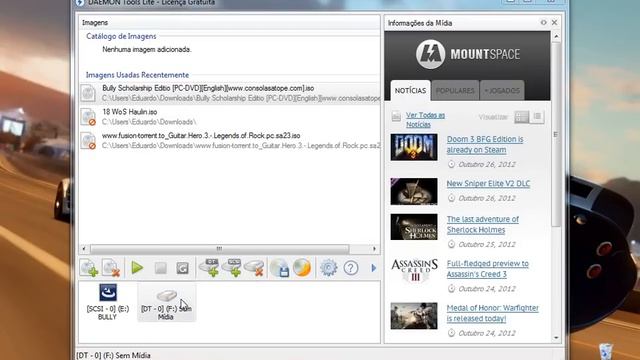The width and height of the screenshot is (640, 360).
Task: Switch to thumbnail grid view
Action: point(522,117)
